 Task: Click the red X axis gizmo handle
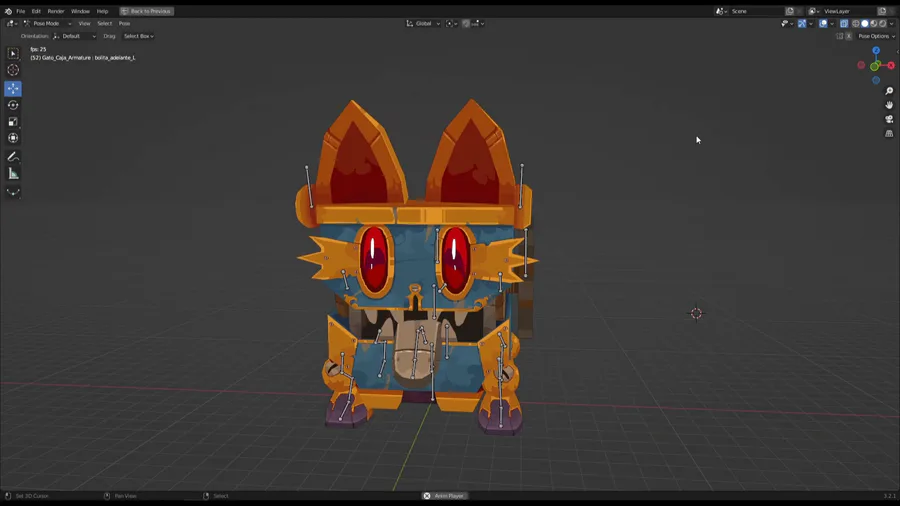coord(891,65)
